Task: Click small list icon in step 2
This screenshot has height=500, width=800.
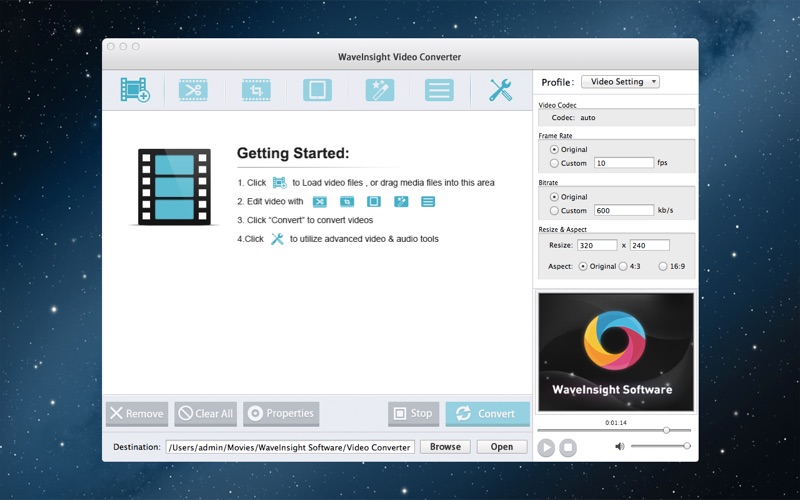Action: point(428,202)
